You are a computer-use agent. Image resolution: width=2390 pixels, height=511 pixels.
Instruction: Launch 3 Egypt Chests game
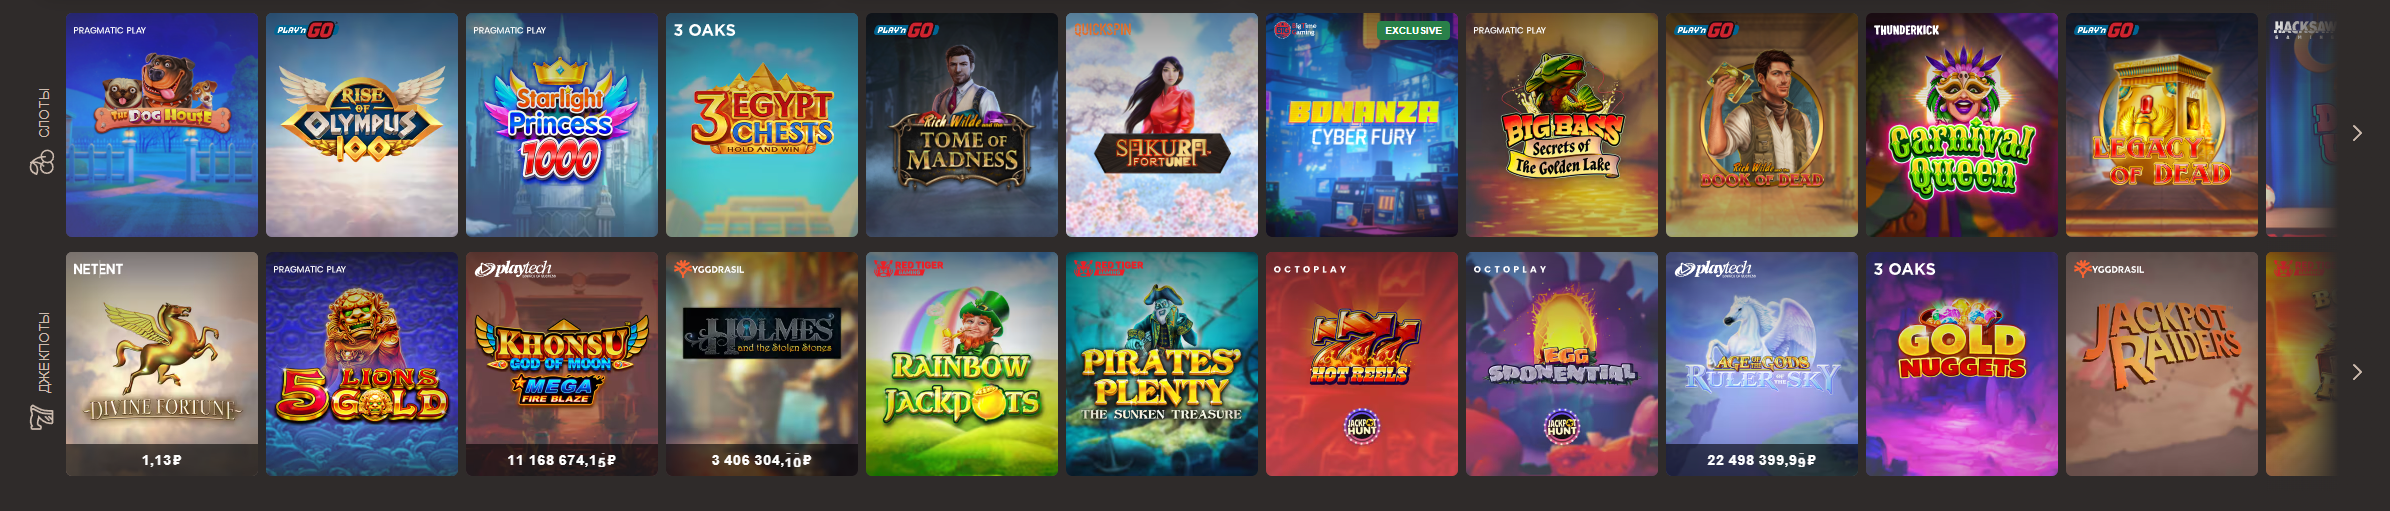click(x=762, y=125)
